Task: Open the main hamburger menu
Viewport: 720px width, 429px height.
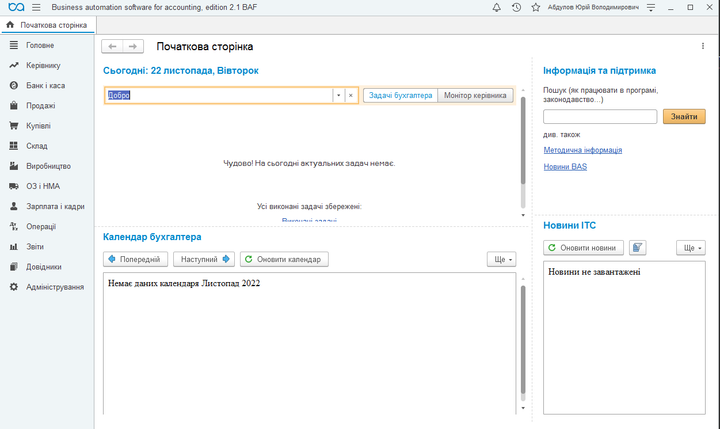Action: (x=36, y=7)
